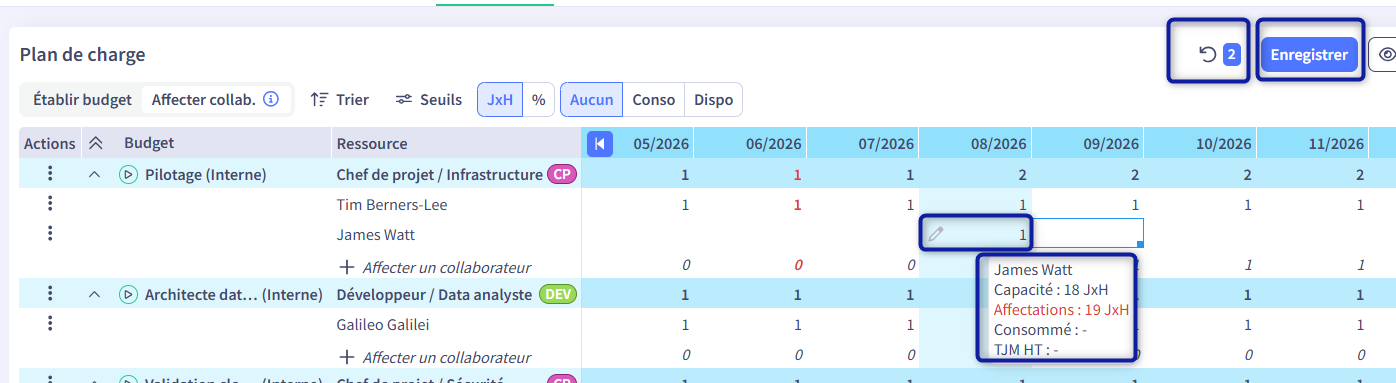This screenshot has height=383, width=1396.
Task: Collapse the Pilotage (Interne) budget row
Action: click(95, 175)
